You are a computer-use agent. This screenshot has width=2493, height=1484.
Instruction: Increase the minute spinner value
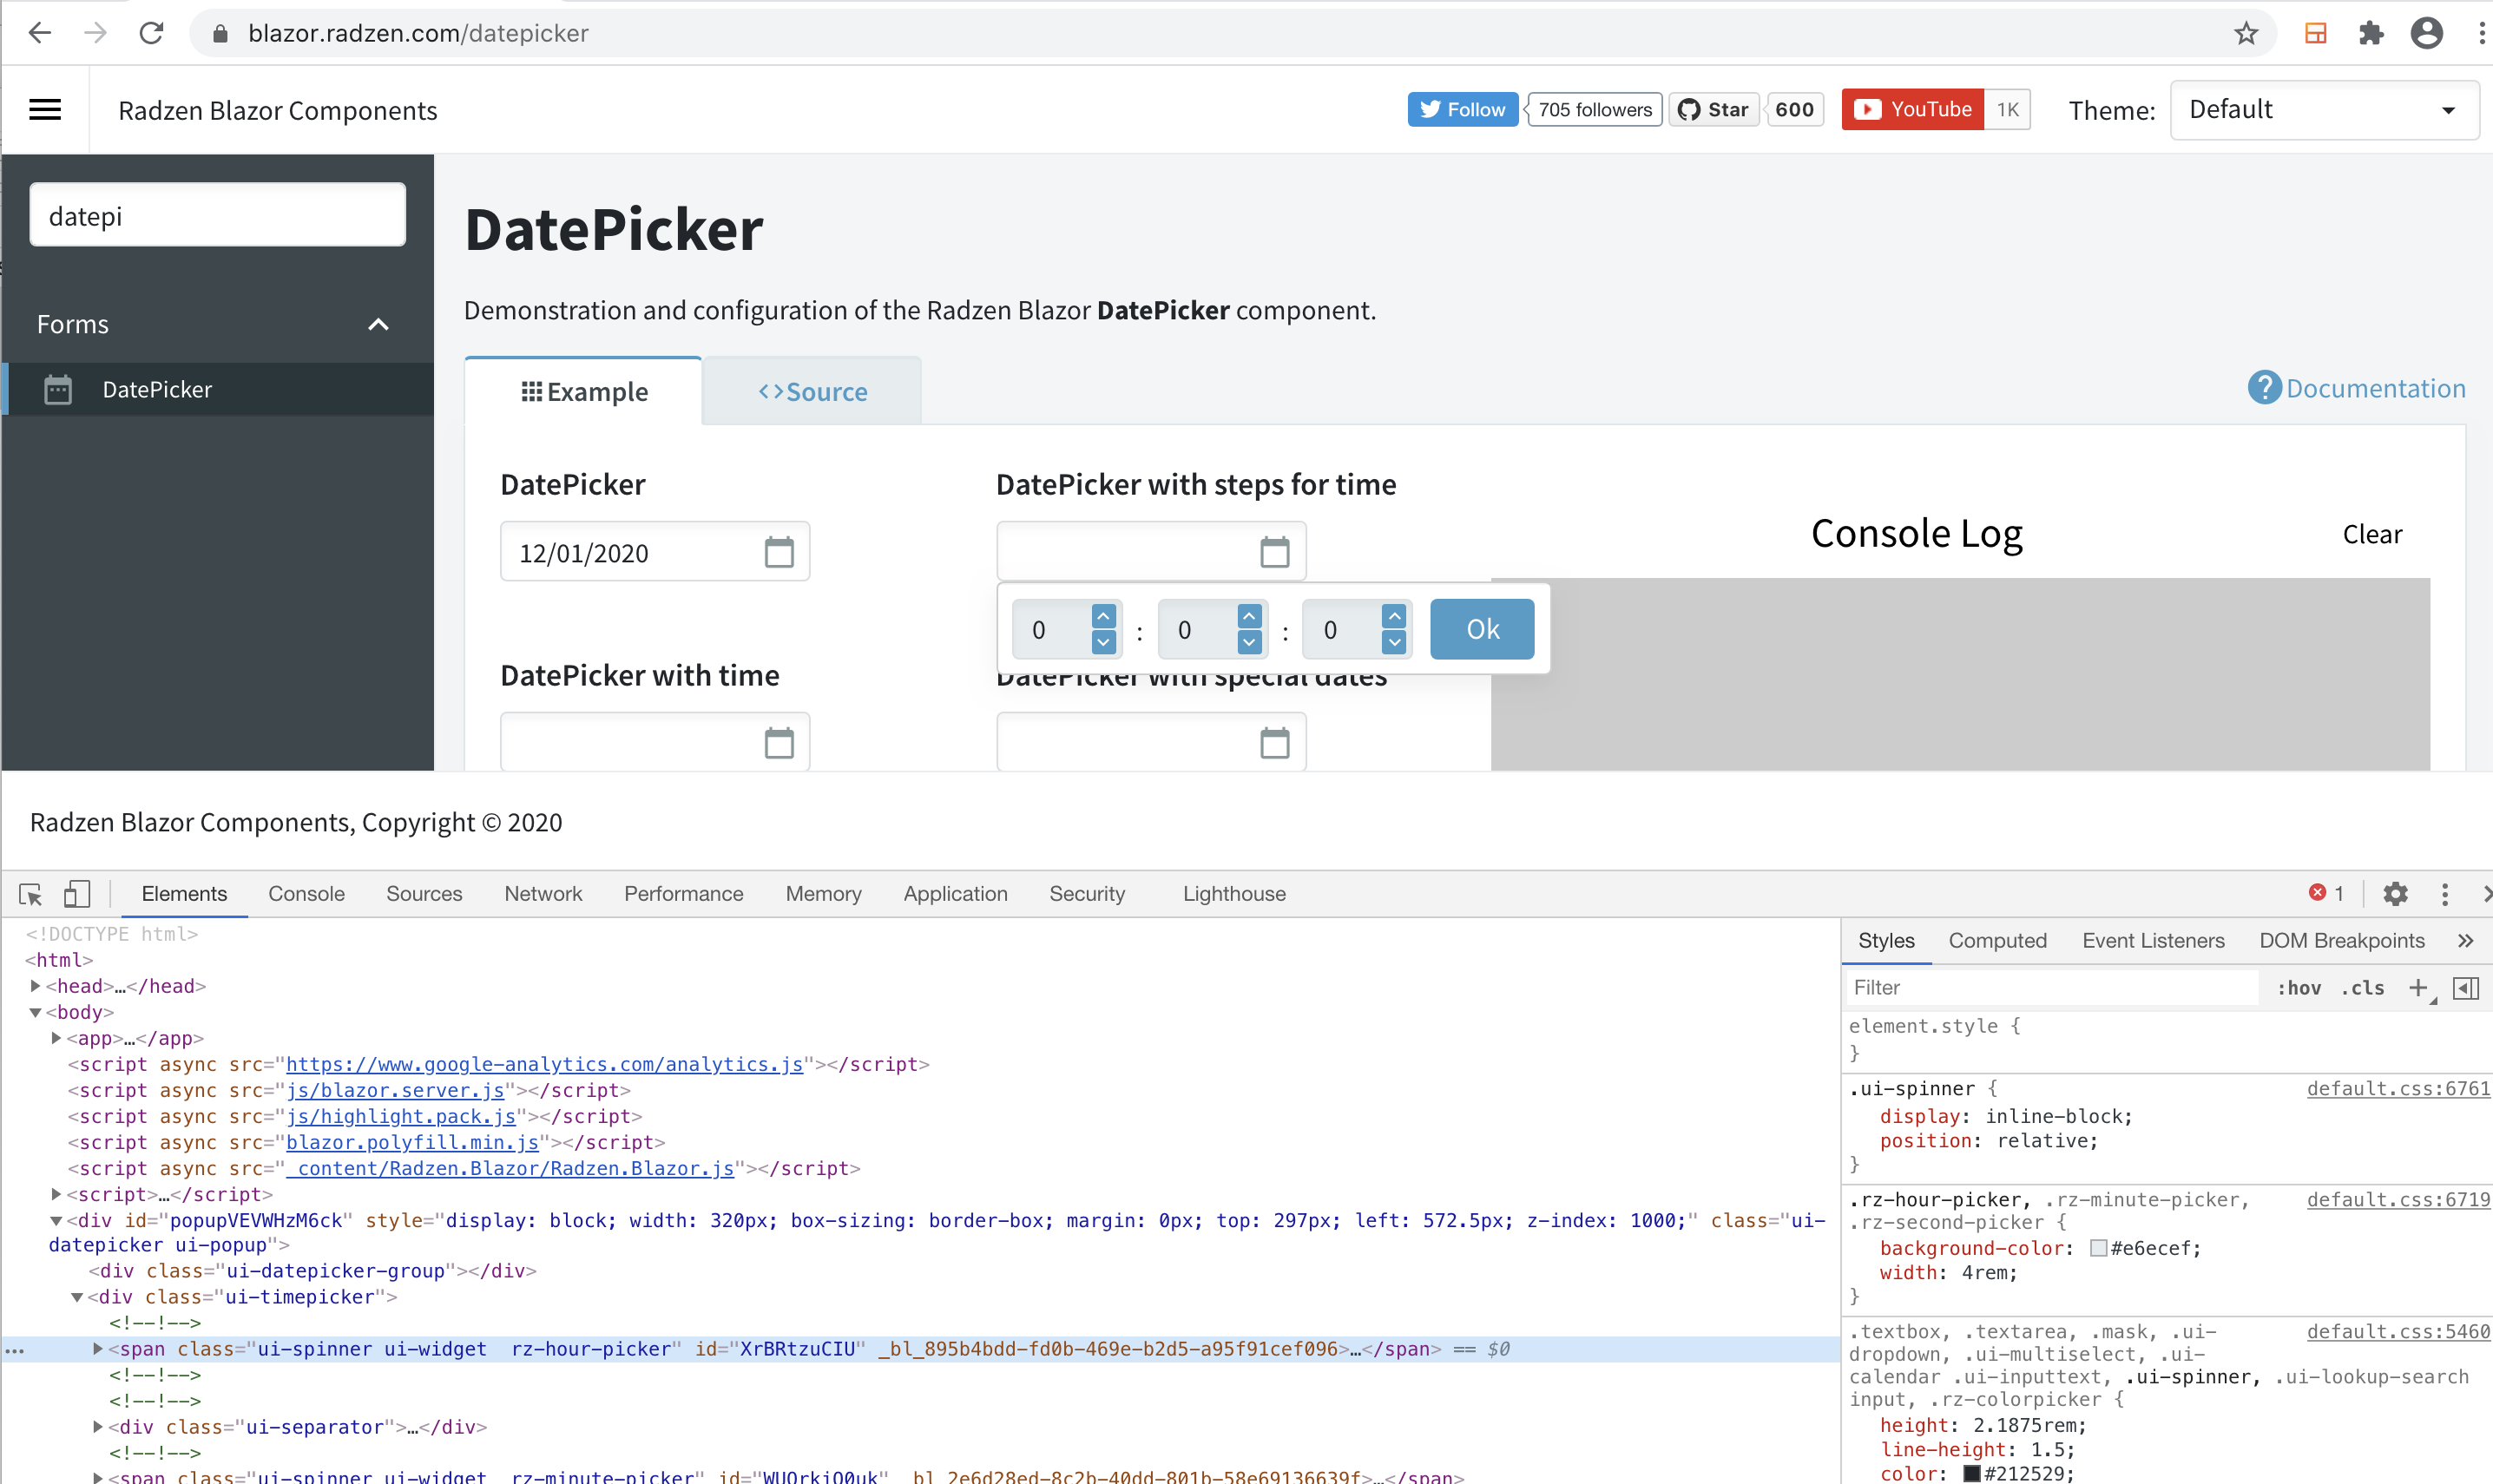coord(1249,616)
